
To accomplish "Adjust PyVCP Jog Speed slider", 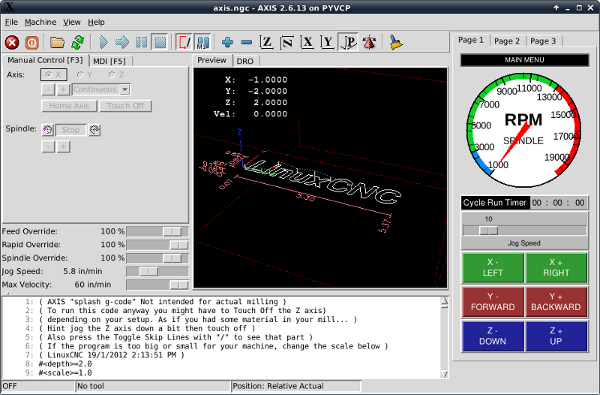I will pyautogui.click(x=524, y=230).
